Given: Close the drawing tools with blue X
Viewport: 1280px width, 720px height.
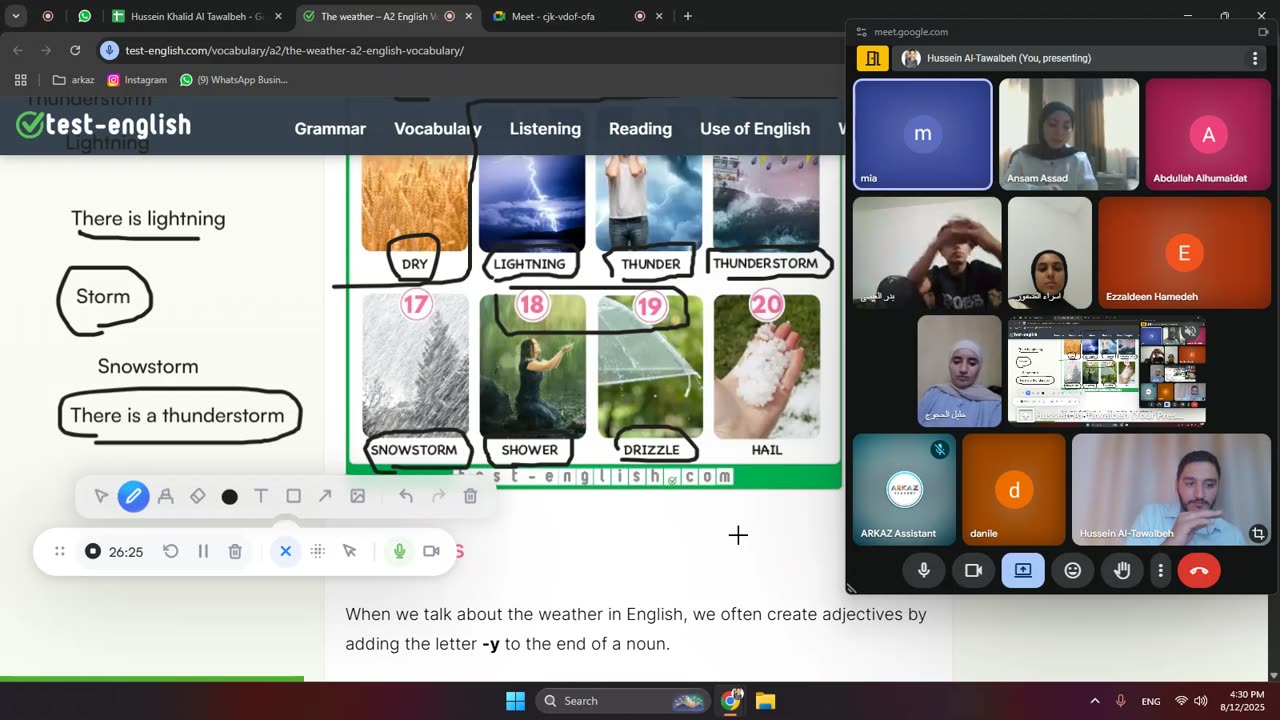Looking at the screenshot, I should (285, 551).
